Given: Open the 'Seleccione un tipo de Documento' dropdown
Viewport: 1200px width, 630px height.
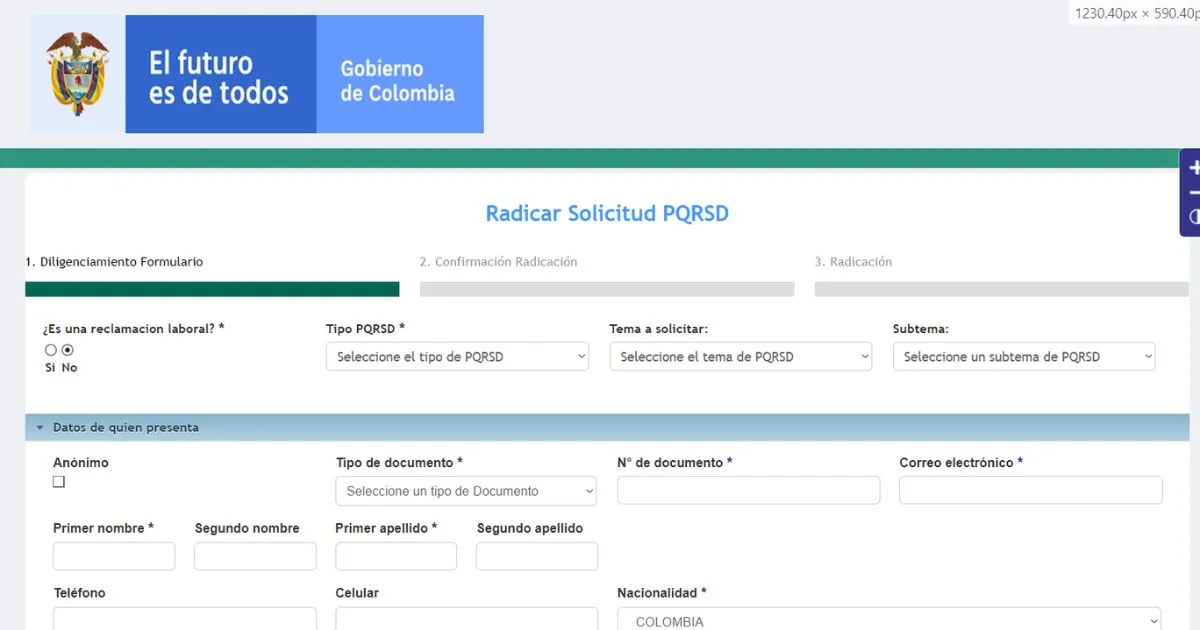Looking at the screenshot, I should 466,491.
